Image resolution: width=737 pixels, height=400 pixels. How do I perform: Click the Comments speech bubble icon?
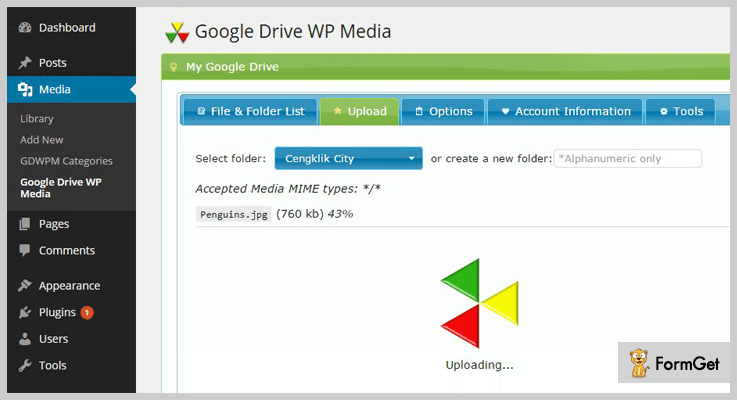[25, 250]
